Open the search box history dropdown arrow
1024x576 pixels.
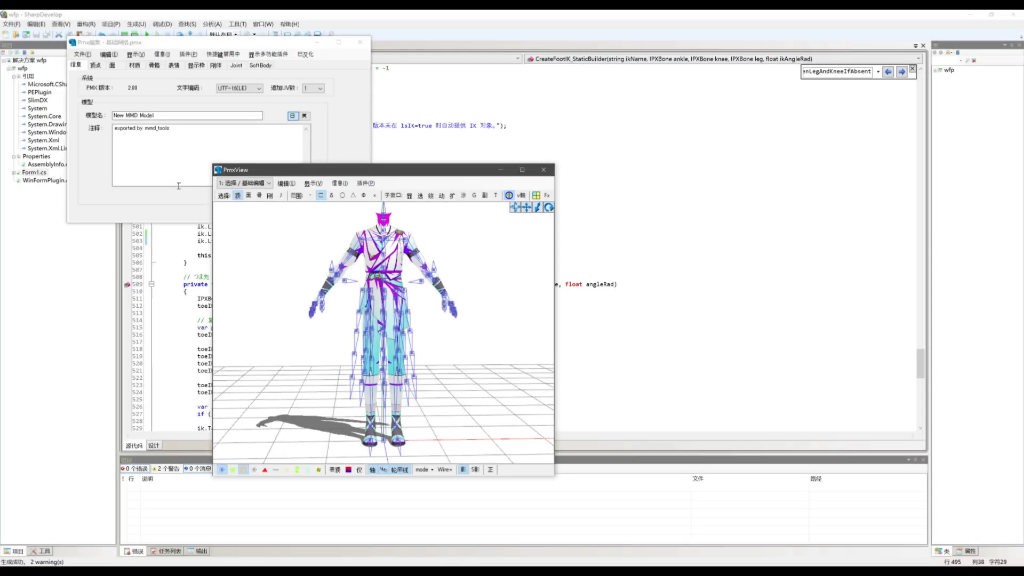[x=878, y=72]
